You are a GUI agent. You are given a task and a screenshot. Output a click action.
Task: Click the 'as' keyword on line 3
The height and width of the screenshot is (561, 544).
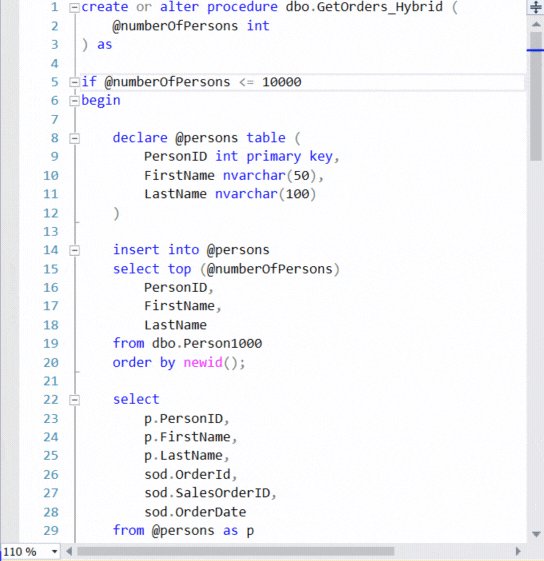(105, 45)
